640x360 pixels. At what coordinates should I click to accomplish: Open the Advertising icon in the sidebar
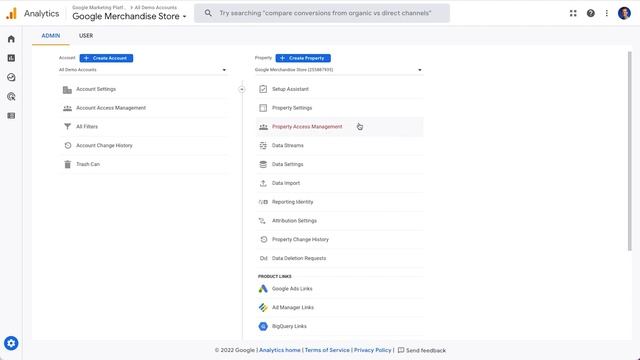[11, 97]
